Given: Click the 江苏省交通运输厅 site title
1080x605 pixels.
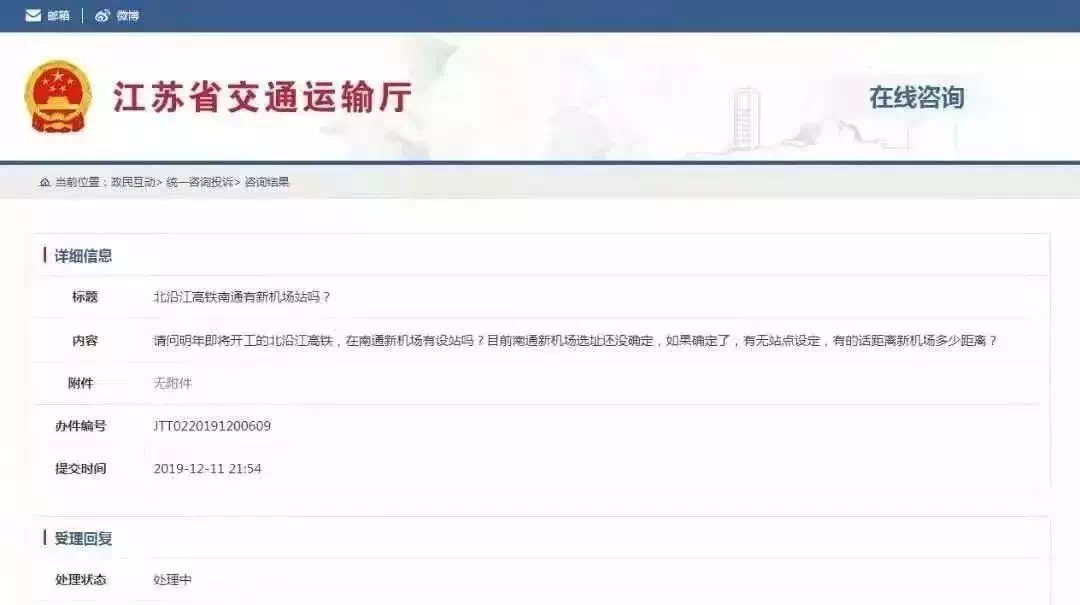Looking at the screenshot, I should click(262, 97).
